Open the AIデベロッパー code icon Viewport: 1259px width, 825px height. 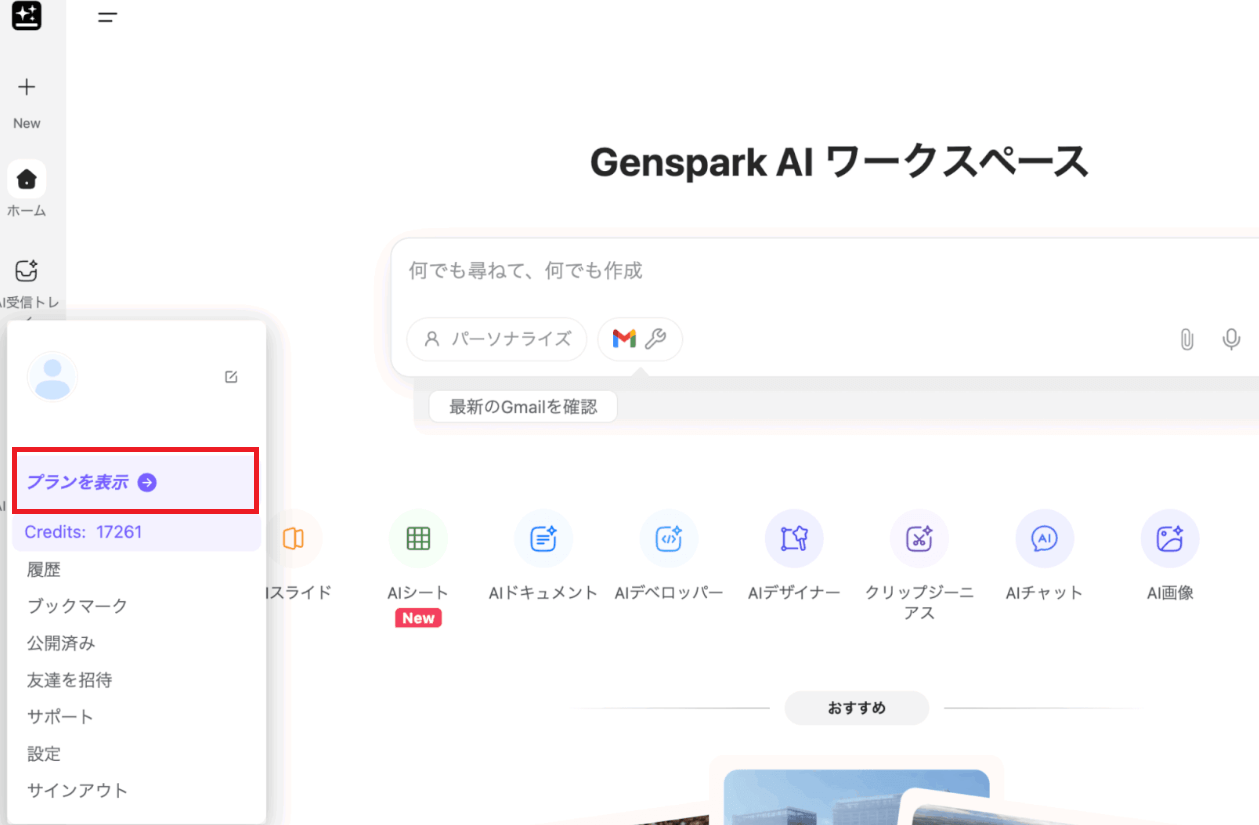pyautogui.click(x=668, y=539)
